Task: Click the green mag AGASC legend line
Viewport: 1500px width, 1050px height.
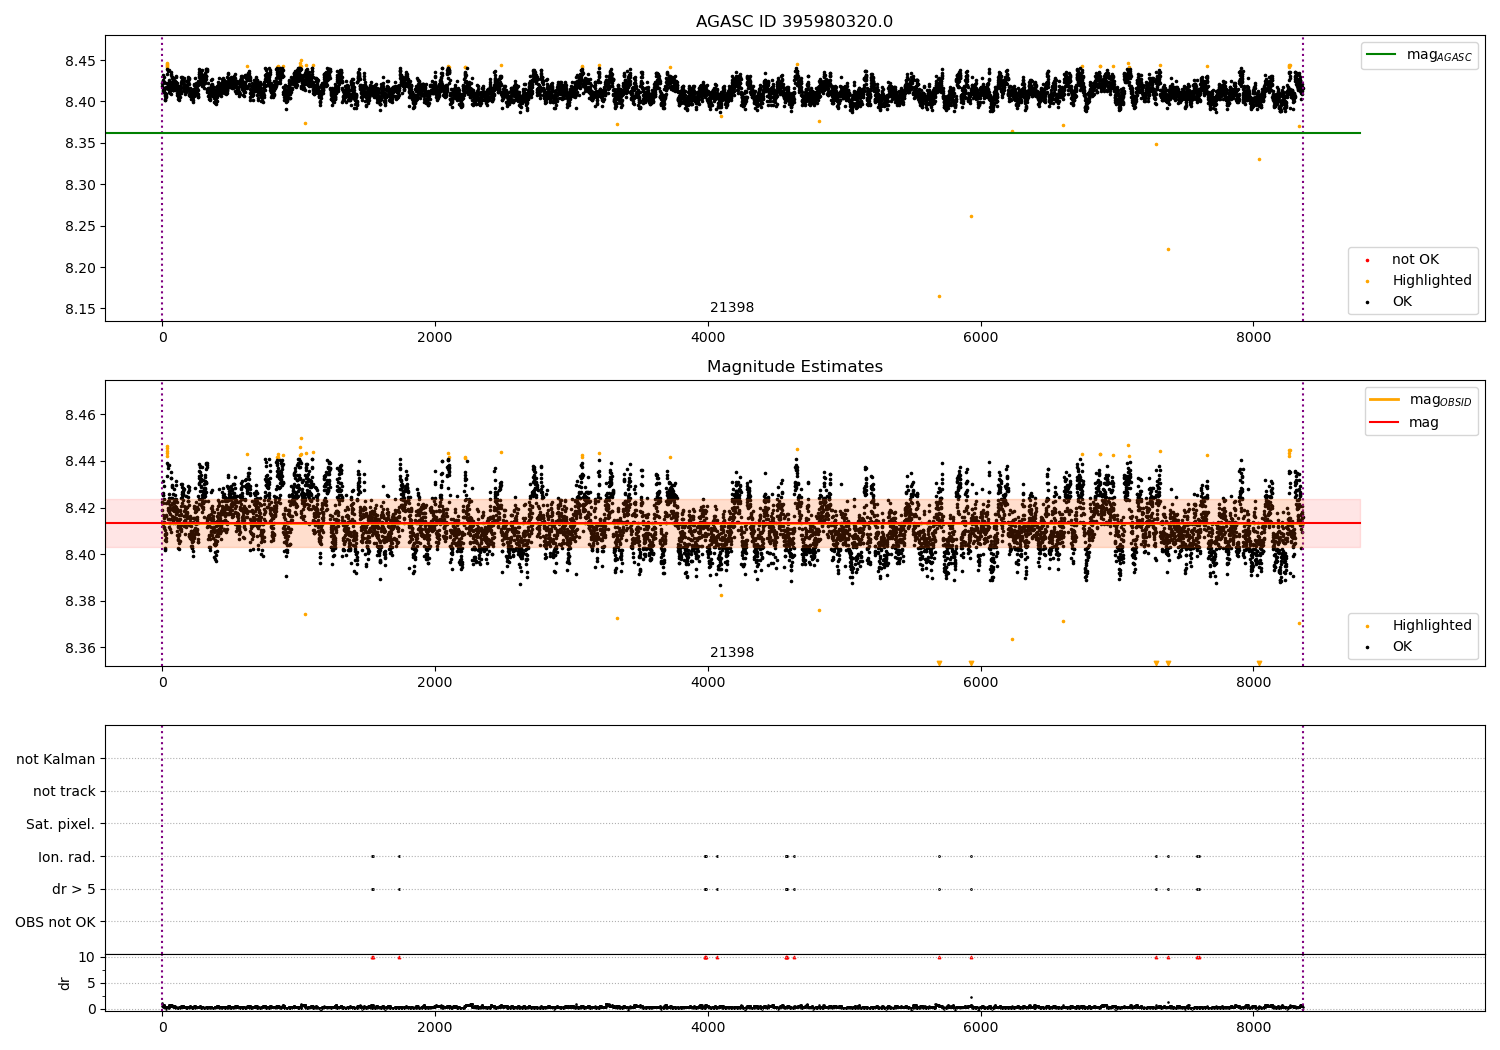Action: [1382, 55]
